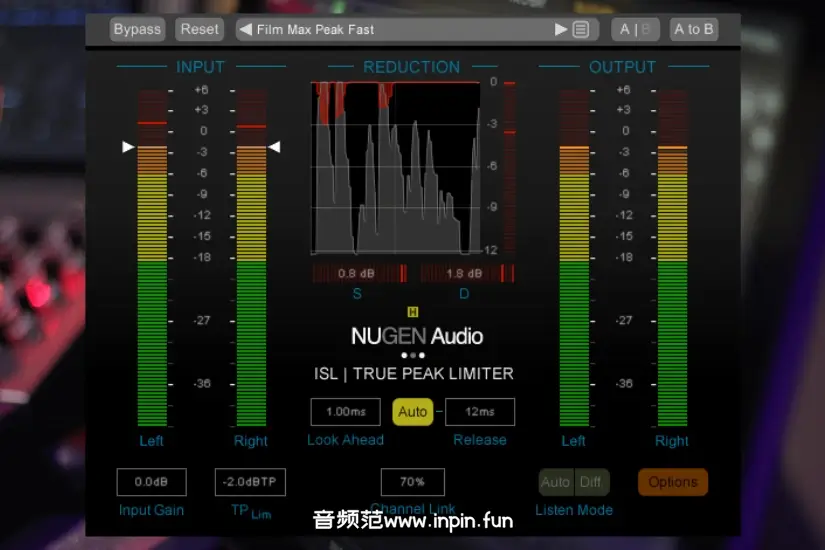Click the previous preset left arrow
The height and width of the screenshot is (550, 825).
[246, 29]
